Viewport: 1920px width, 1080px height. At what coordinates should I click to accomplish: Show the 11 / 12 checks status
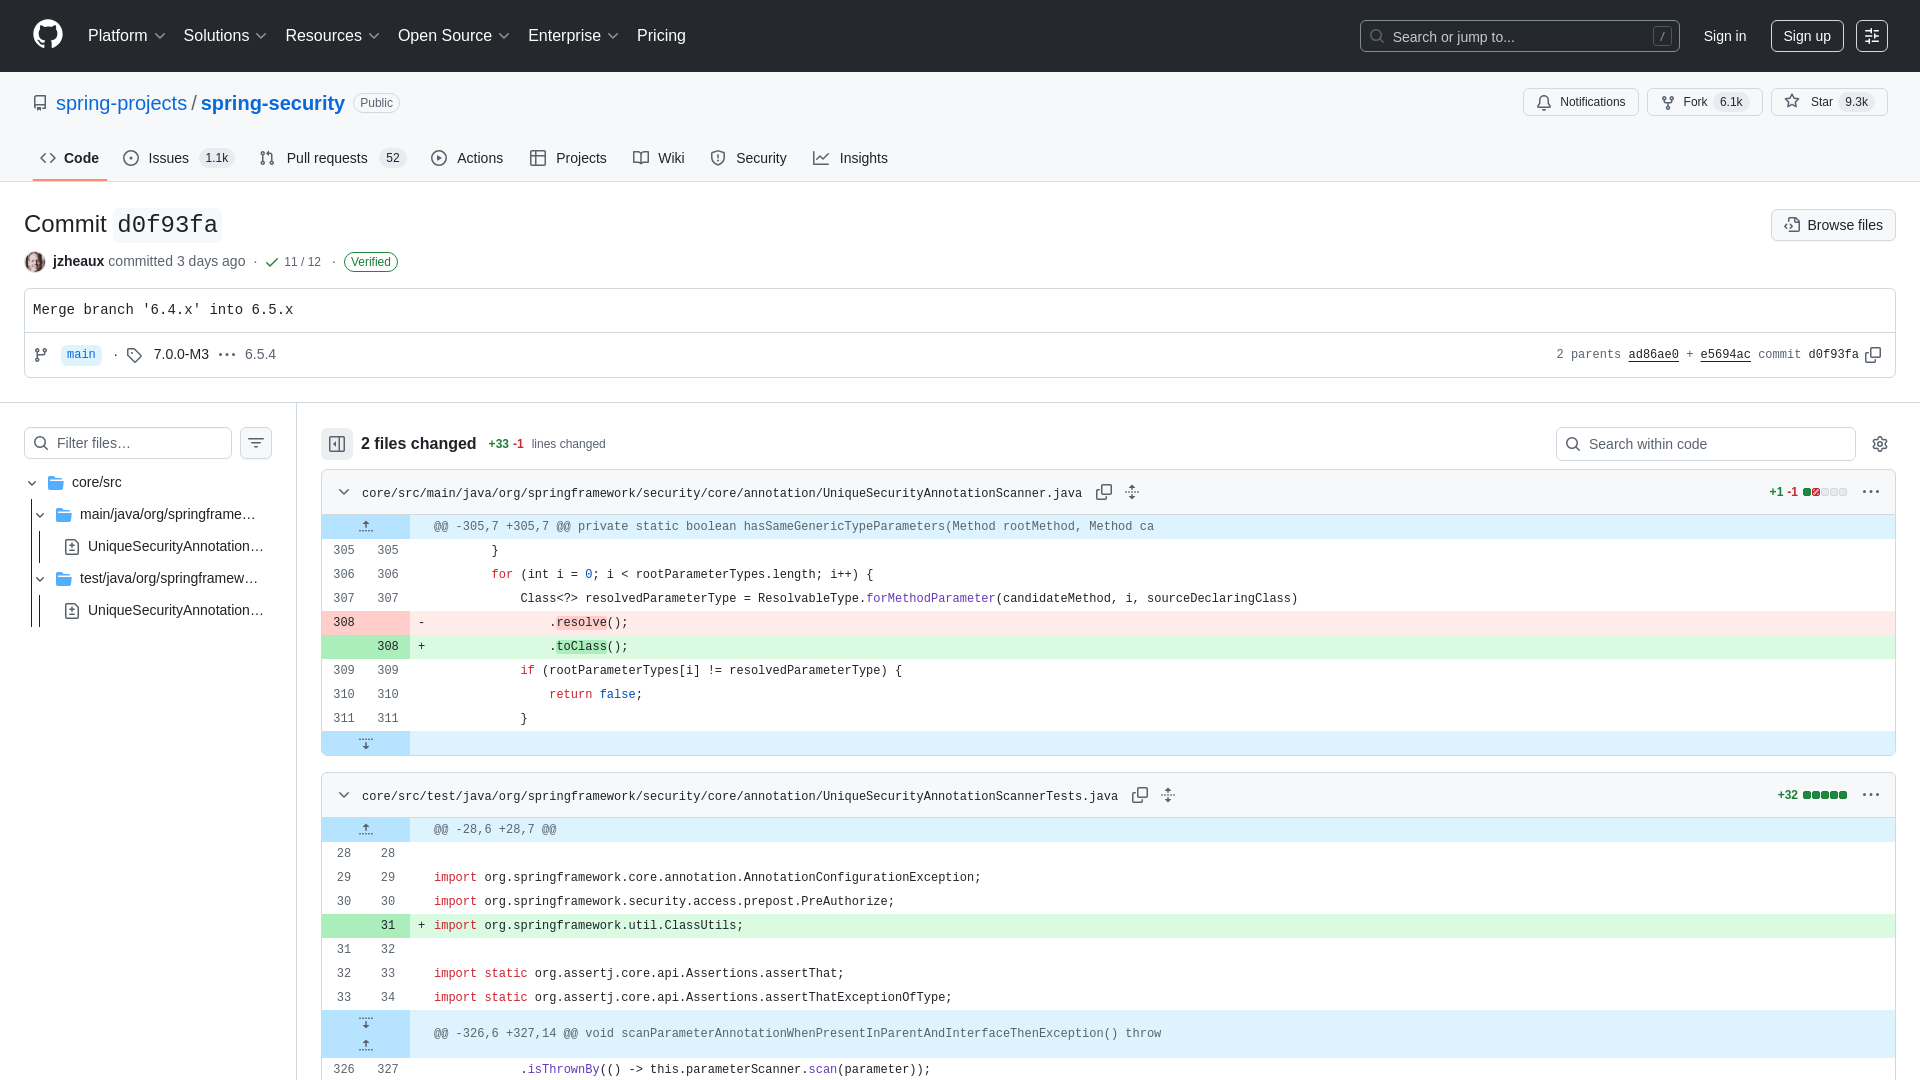[293, 262]
